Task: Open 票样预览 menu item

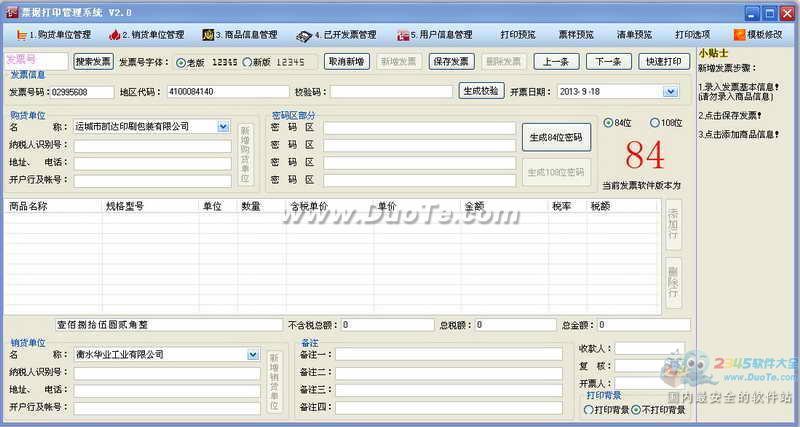Action: click(576, 35)
